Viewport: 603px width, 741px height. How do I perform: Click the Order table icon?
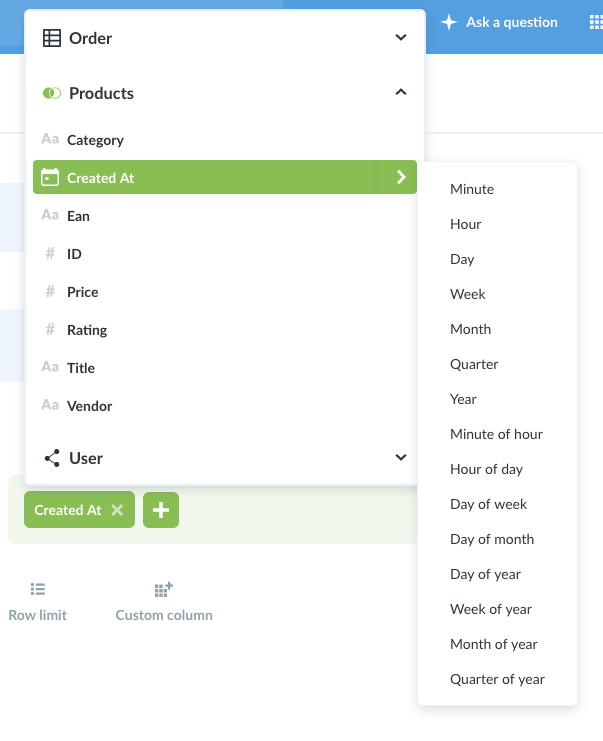pos(52,38)
